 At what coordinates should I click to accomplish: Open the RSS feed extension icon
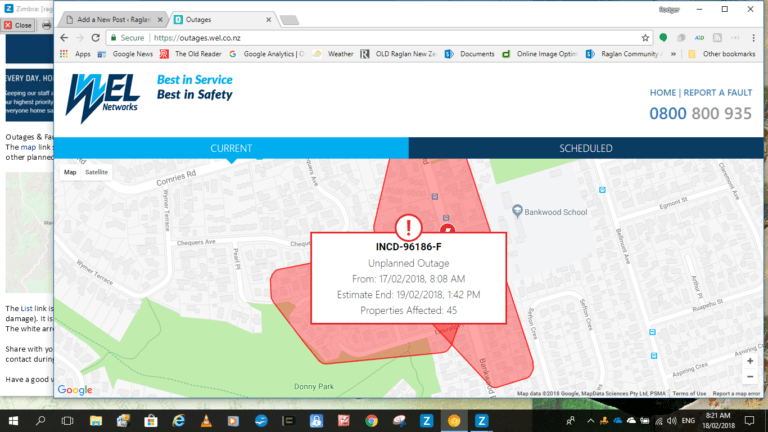click(x=717, y=38)
